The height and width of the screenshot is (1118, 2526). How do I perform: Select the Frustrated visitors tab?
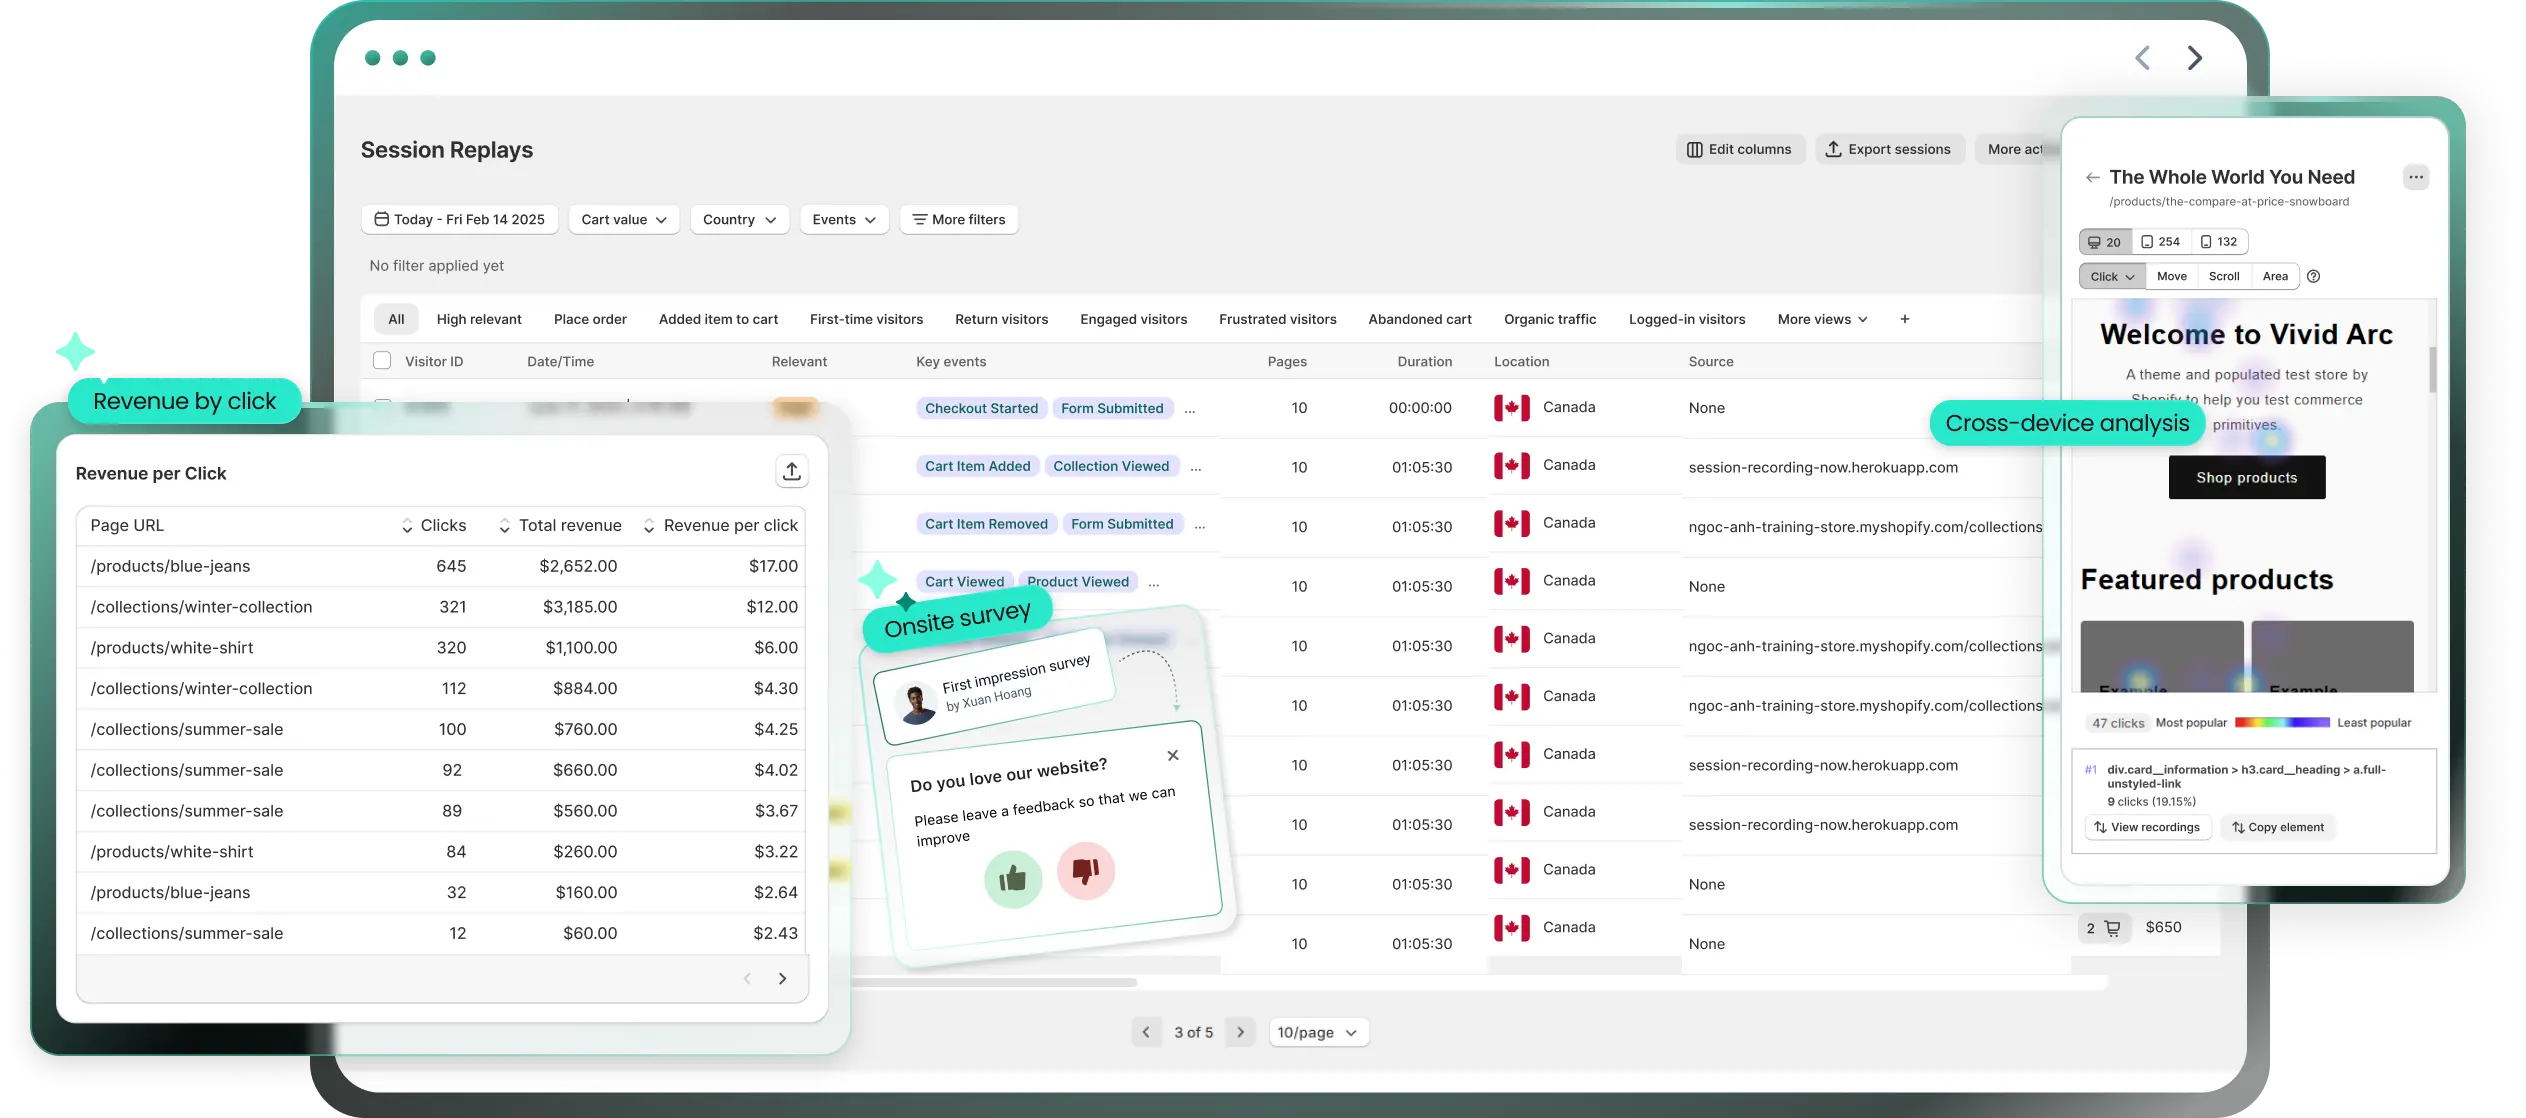[1277, 319]
